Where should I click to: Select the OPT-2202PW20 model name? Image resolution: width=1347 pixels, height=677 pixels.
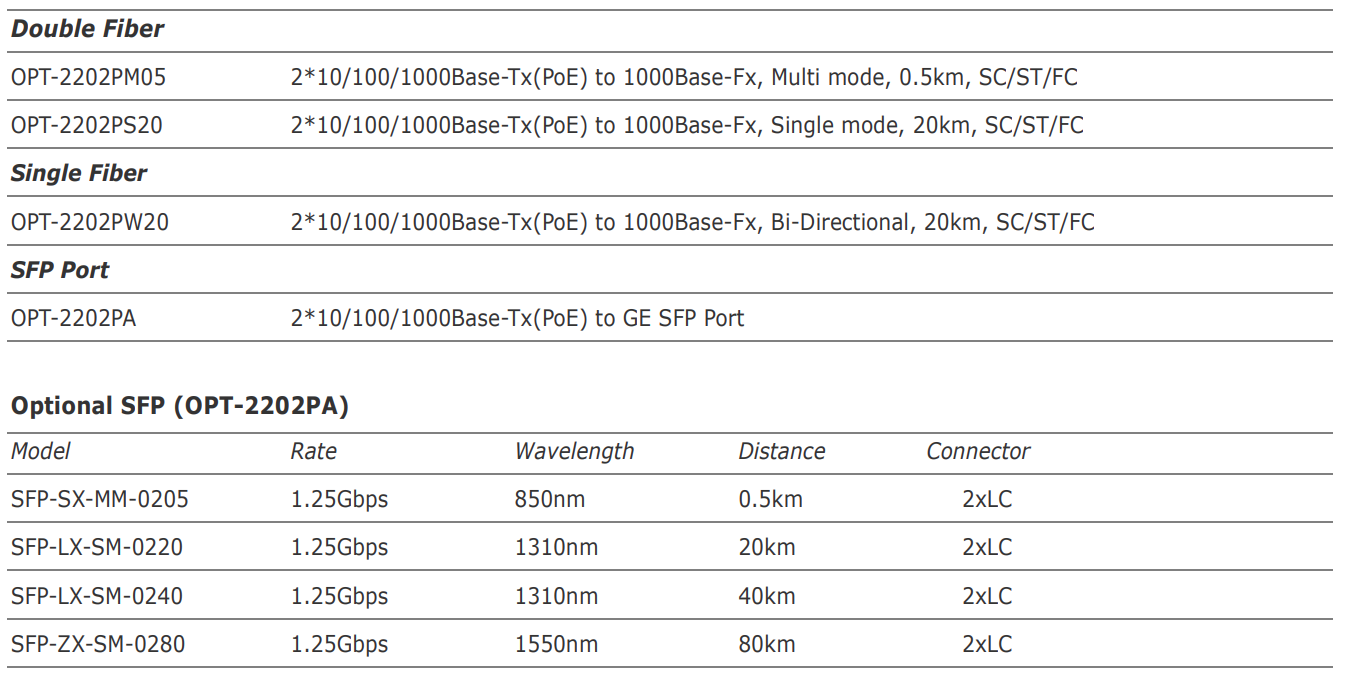[x=90, y=222]
